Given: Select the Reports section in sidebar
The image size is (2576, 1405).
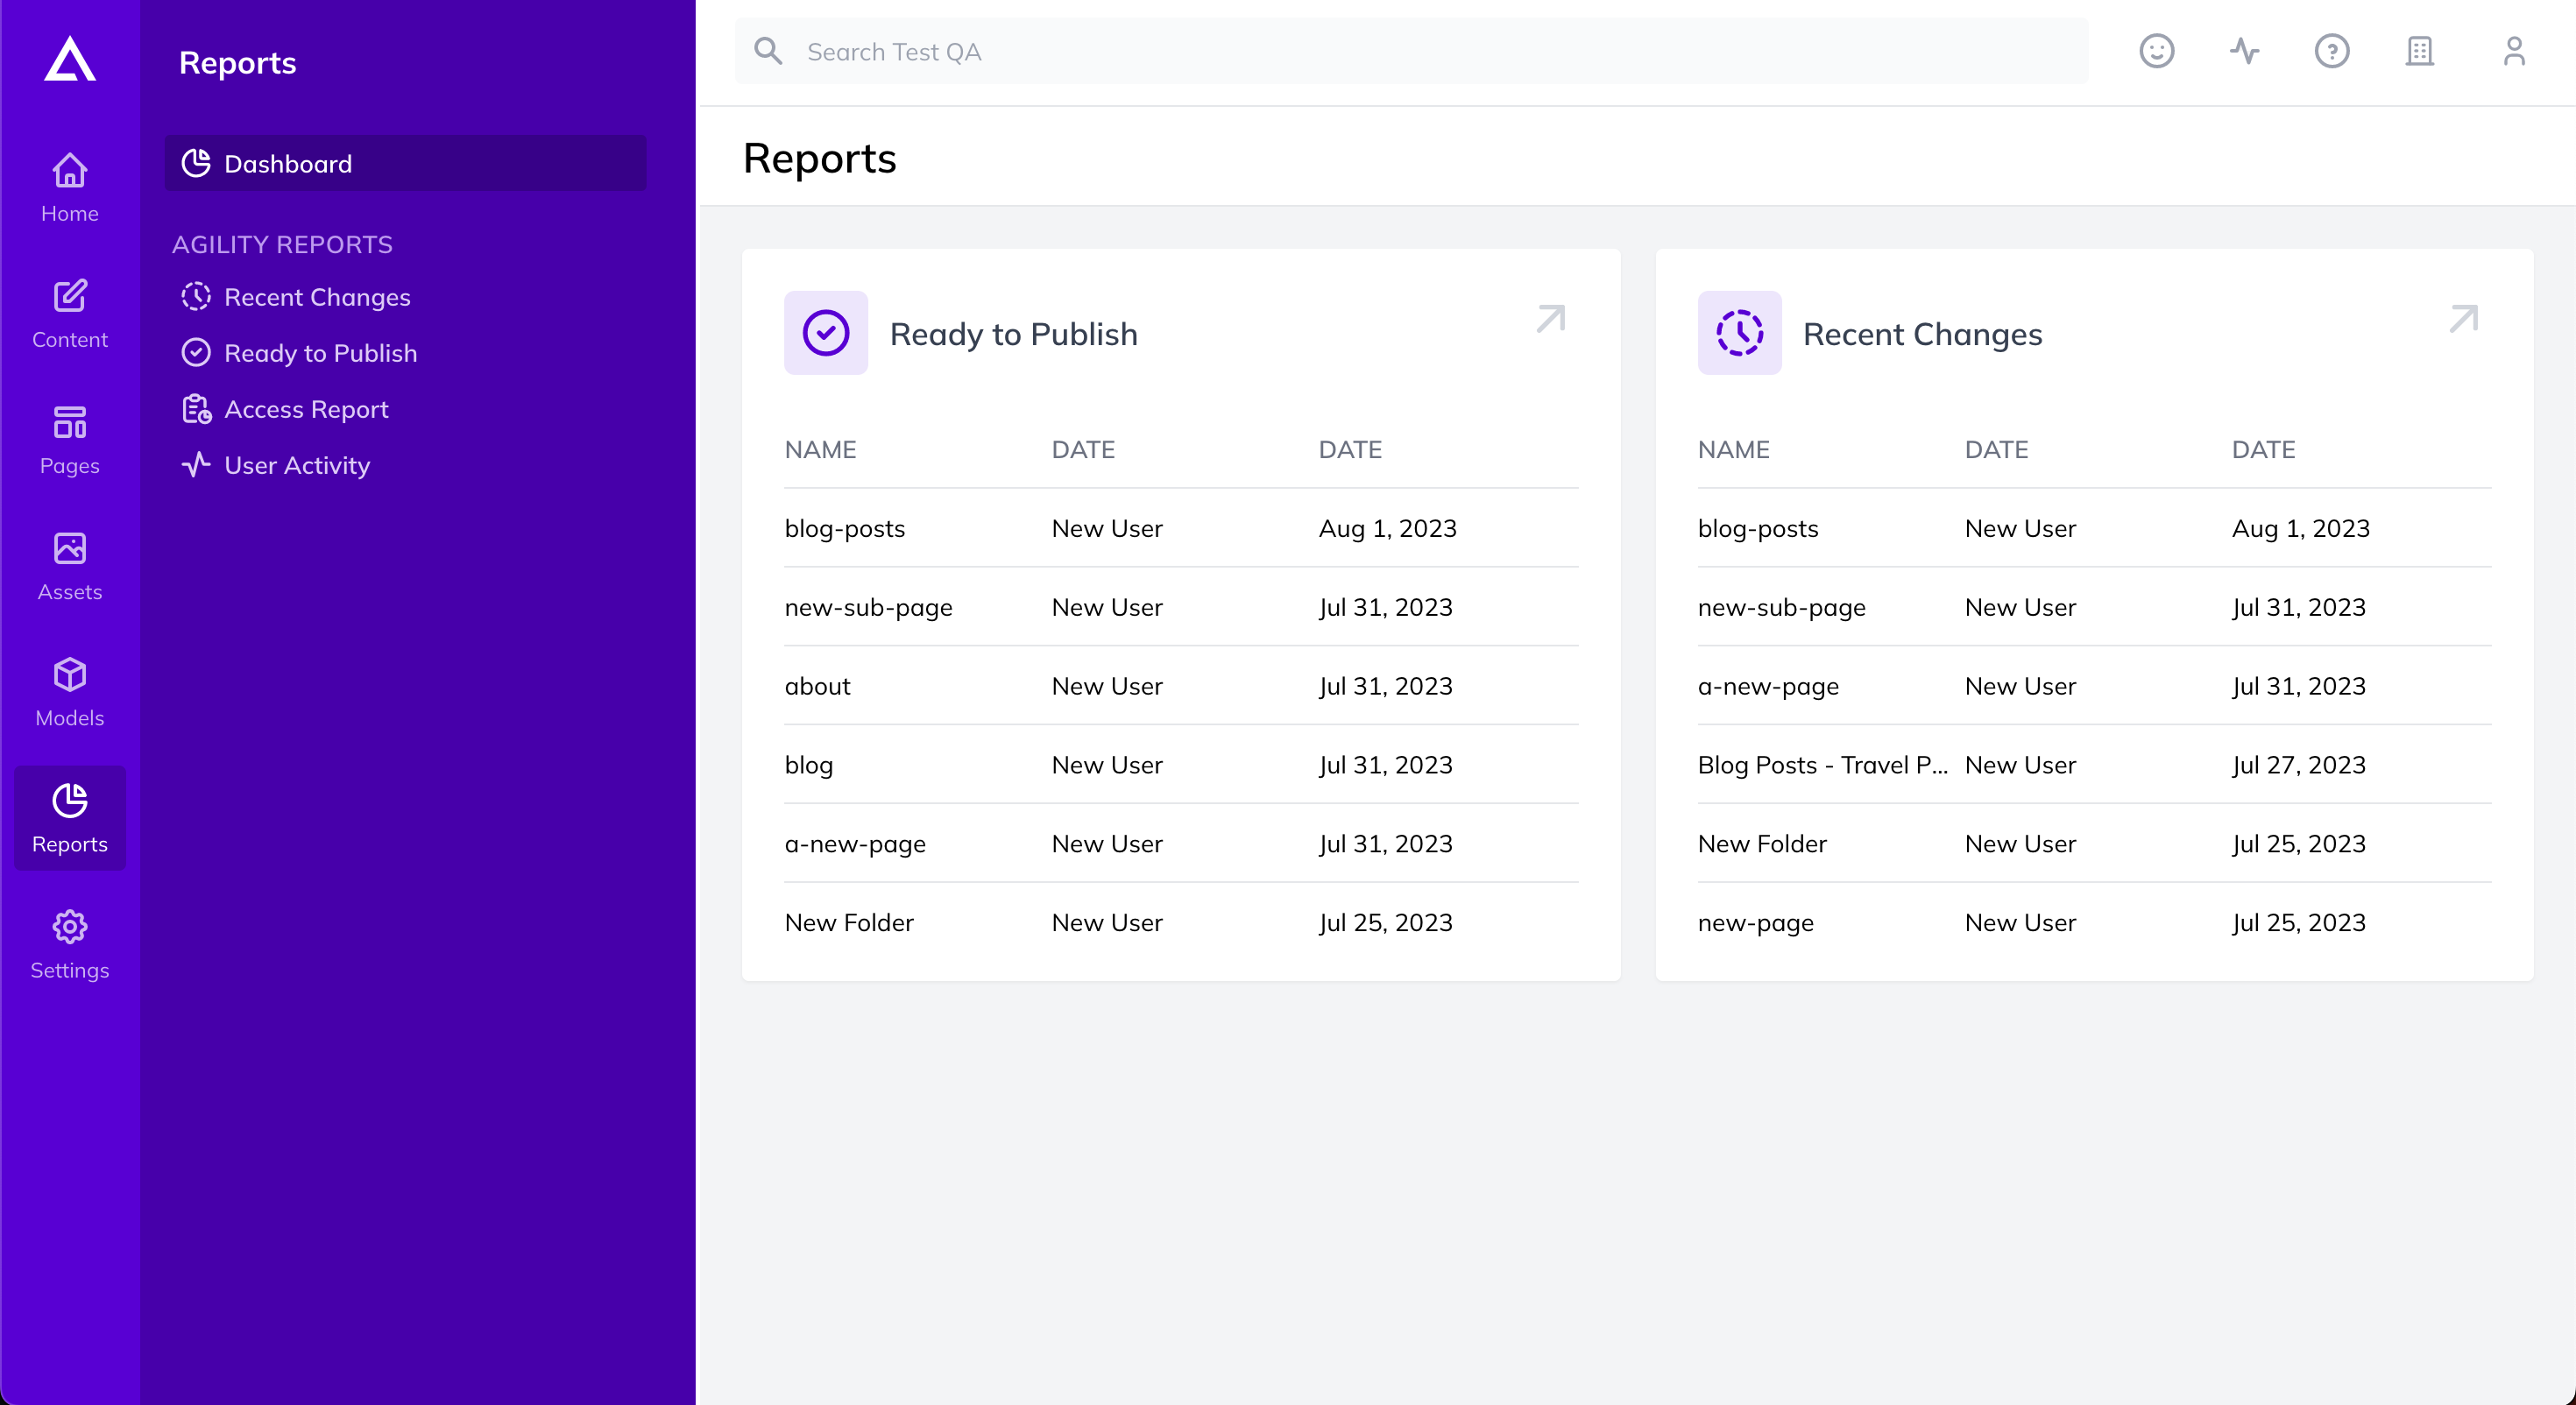Looking at the screenshot, I should (70, 818).
